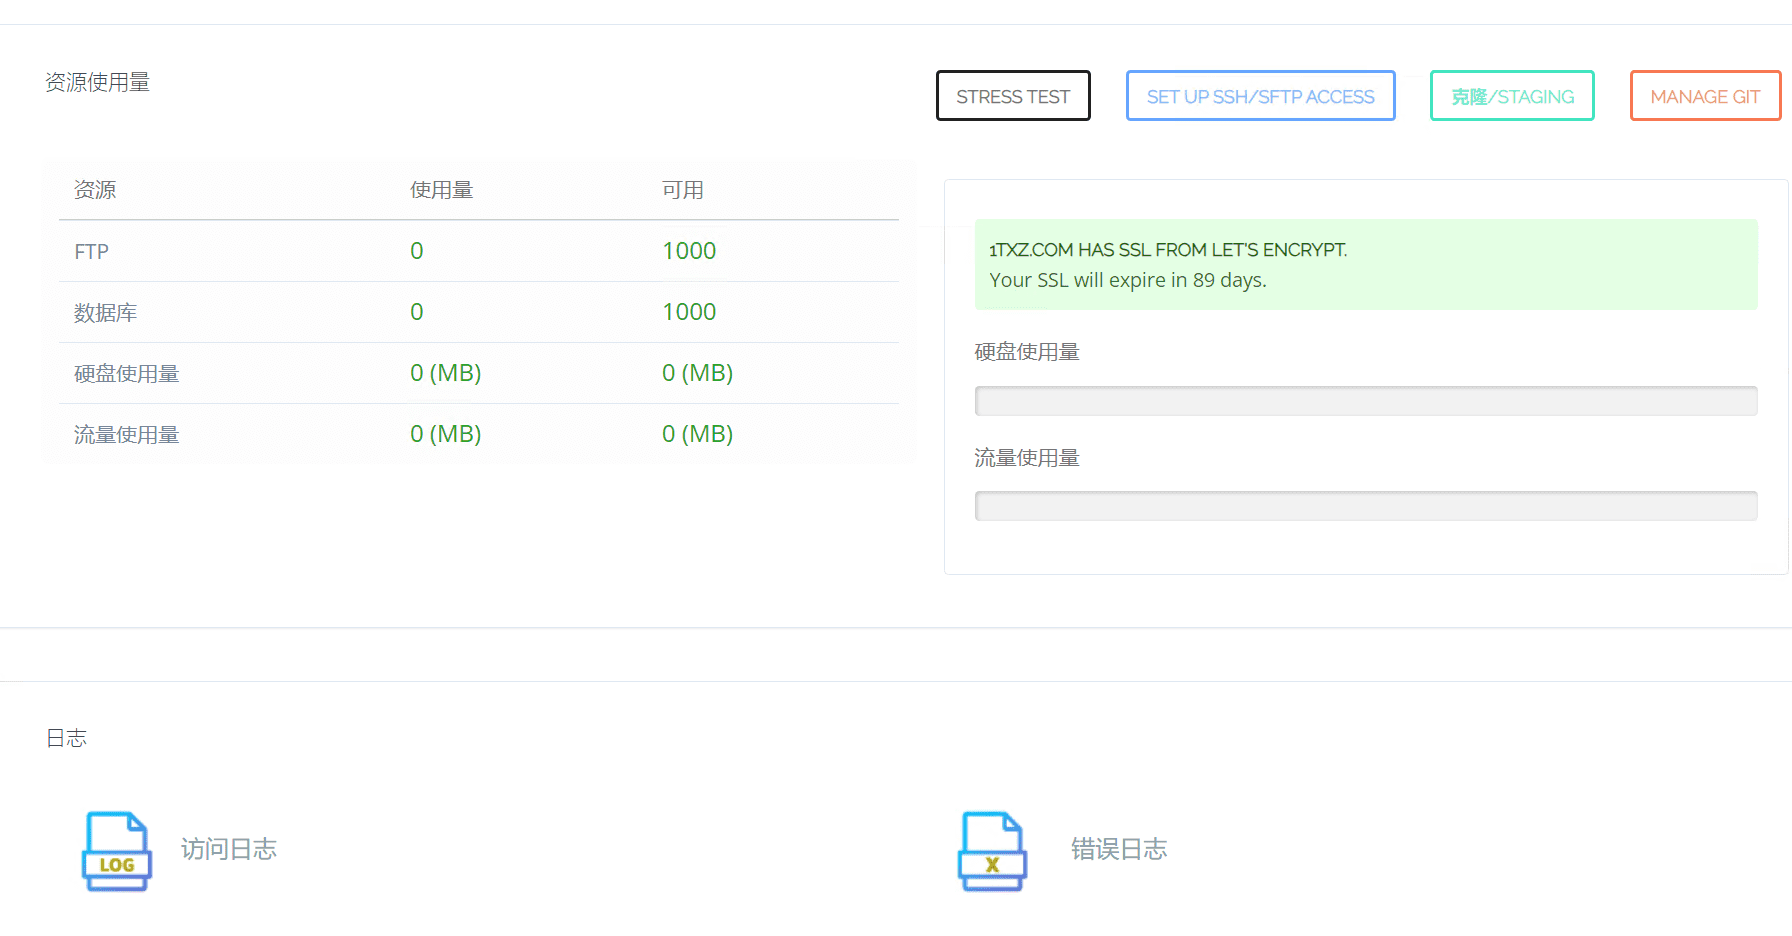The width and height of the screenshot is (1792, 936).
Task: Click the 数据库 available count 1000
Action: coord(689,312)
